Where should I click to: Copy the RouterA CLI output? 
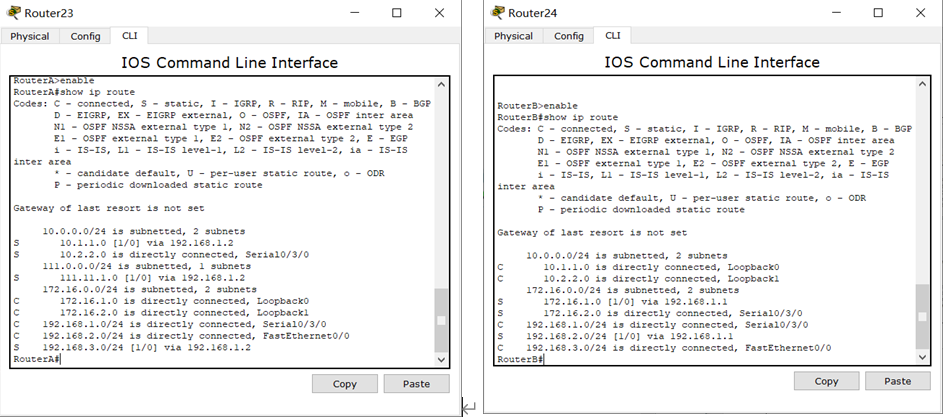pyautogui.click(x=345, y=384)
